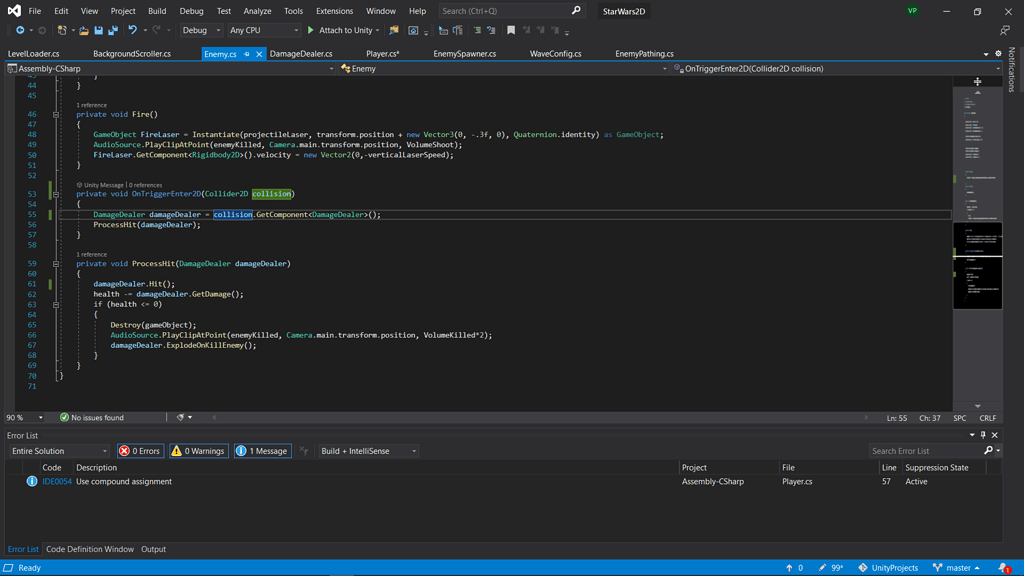Viewport: 1024px width, 576px height.
Task: Open window tab overflow dropdown arrow
Action: [986, 54]
